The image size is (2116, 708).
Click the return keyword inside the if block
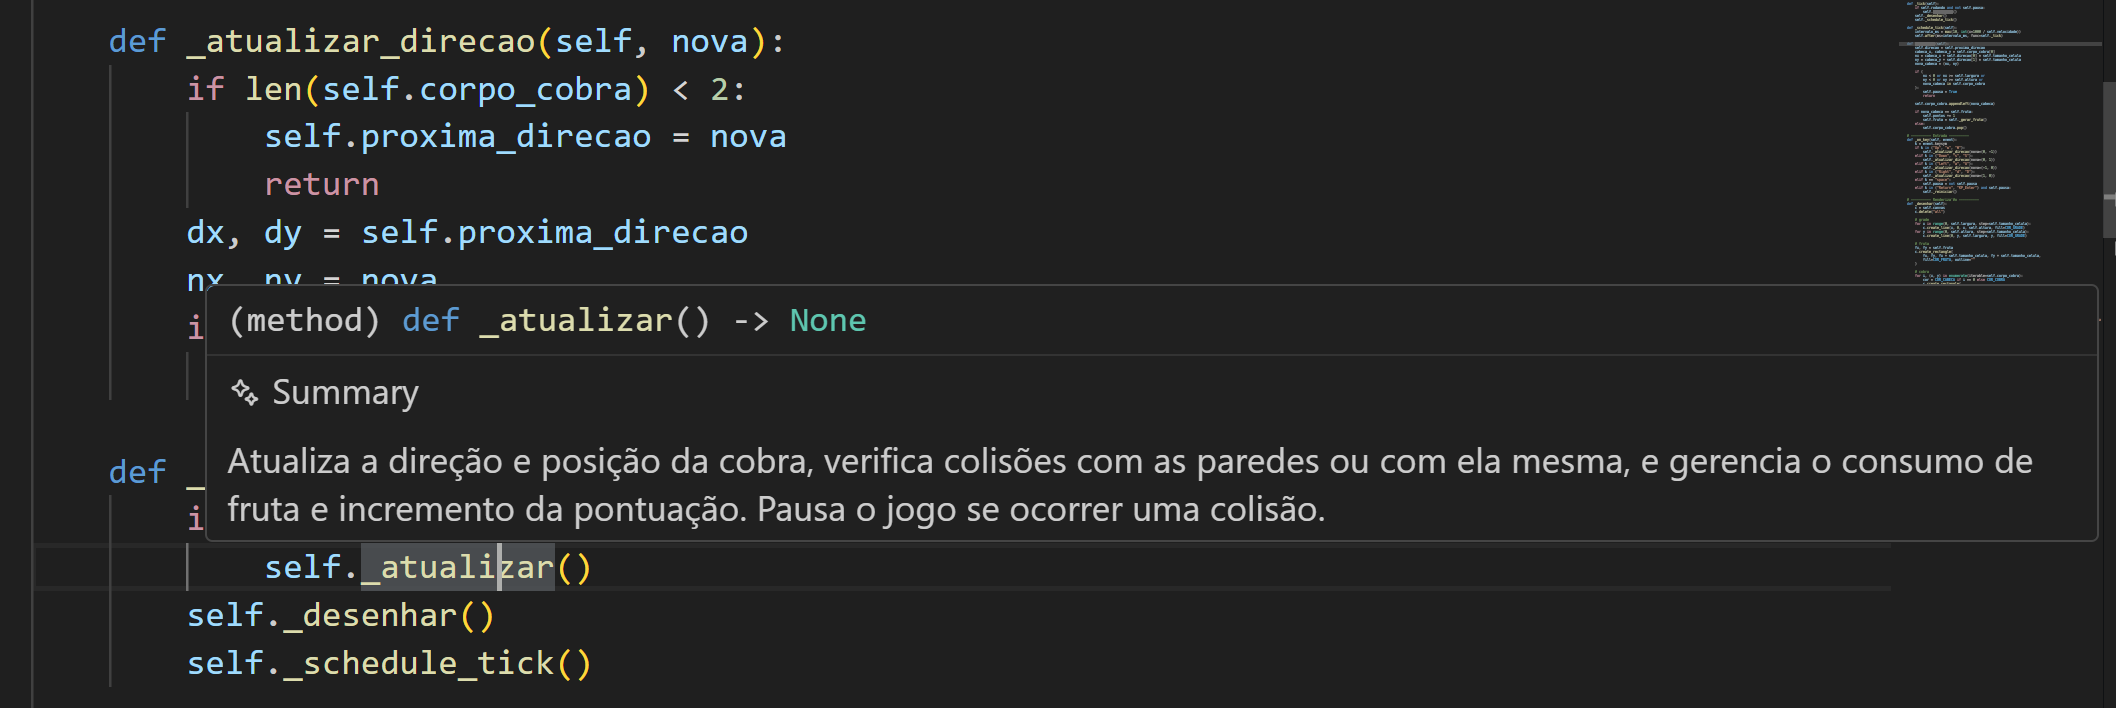pos(320,184)
